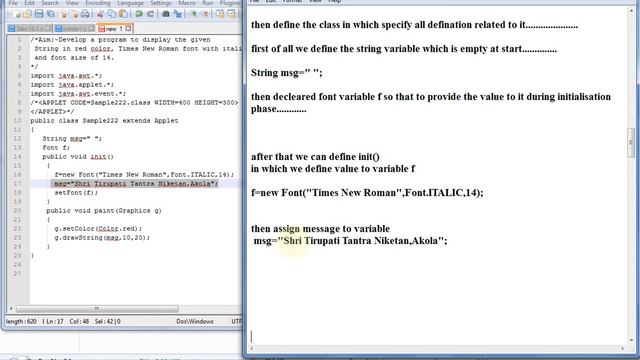Click code line 'import java.applet.*;'
This screenshot has width=640, height=360.
coord(72,85)
